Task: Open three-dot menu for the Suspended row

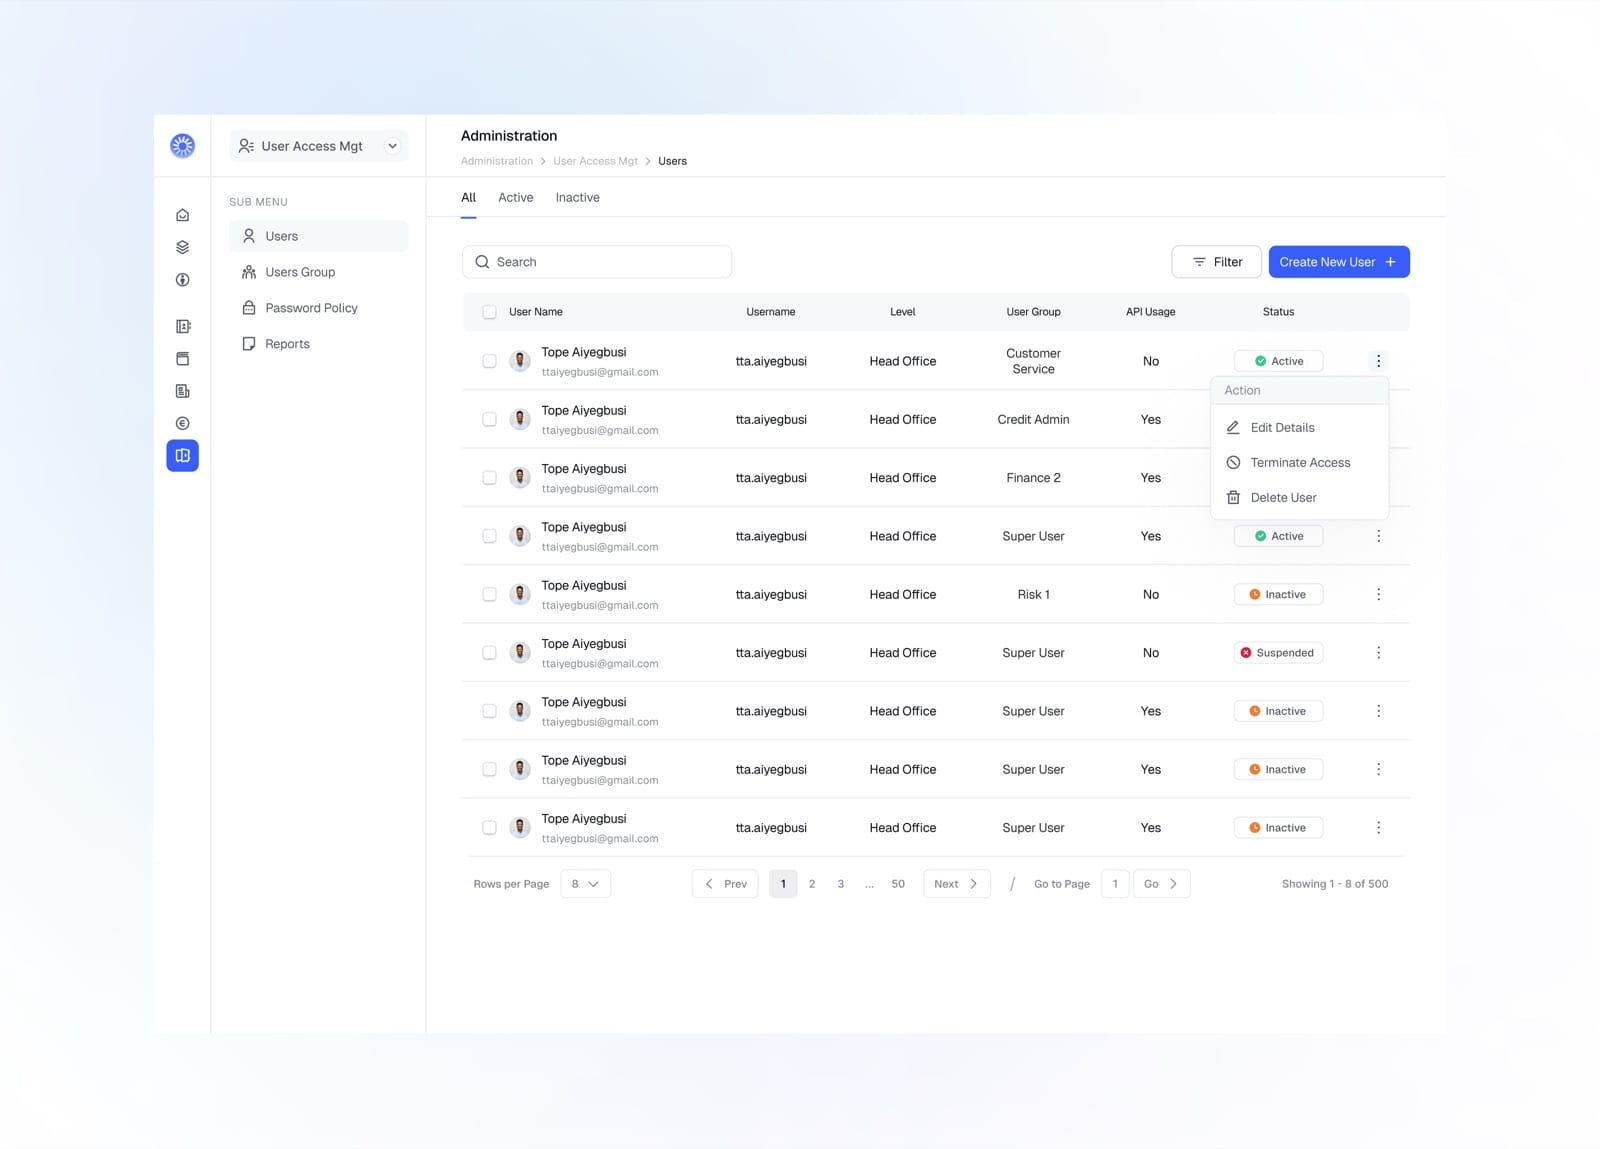Action: (1378, 653)
